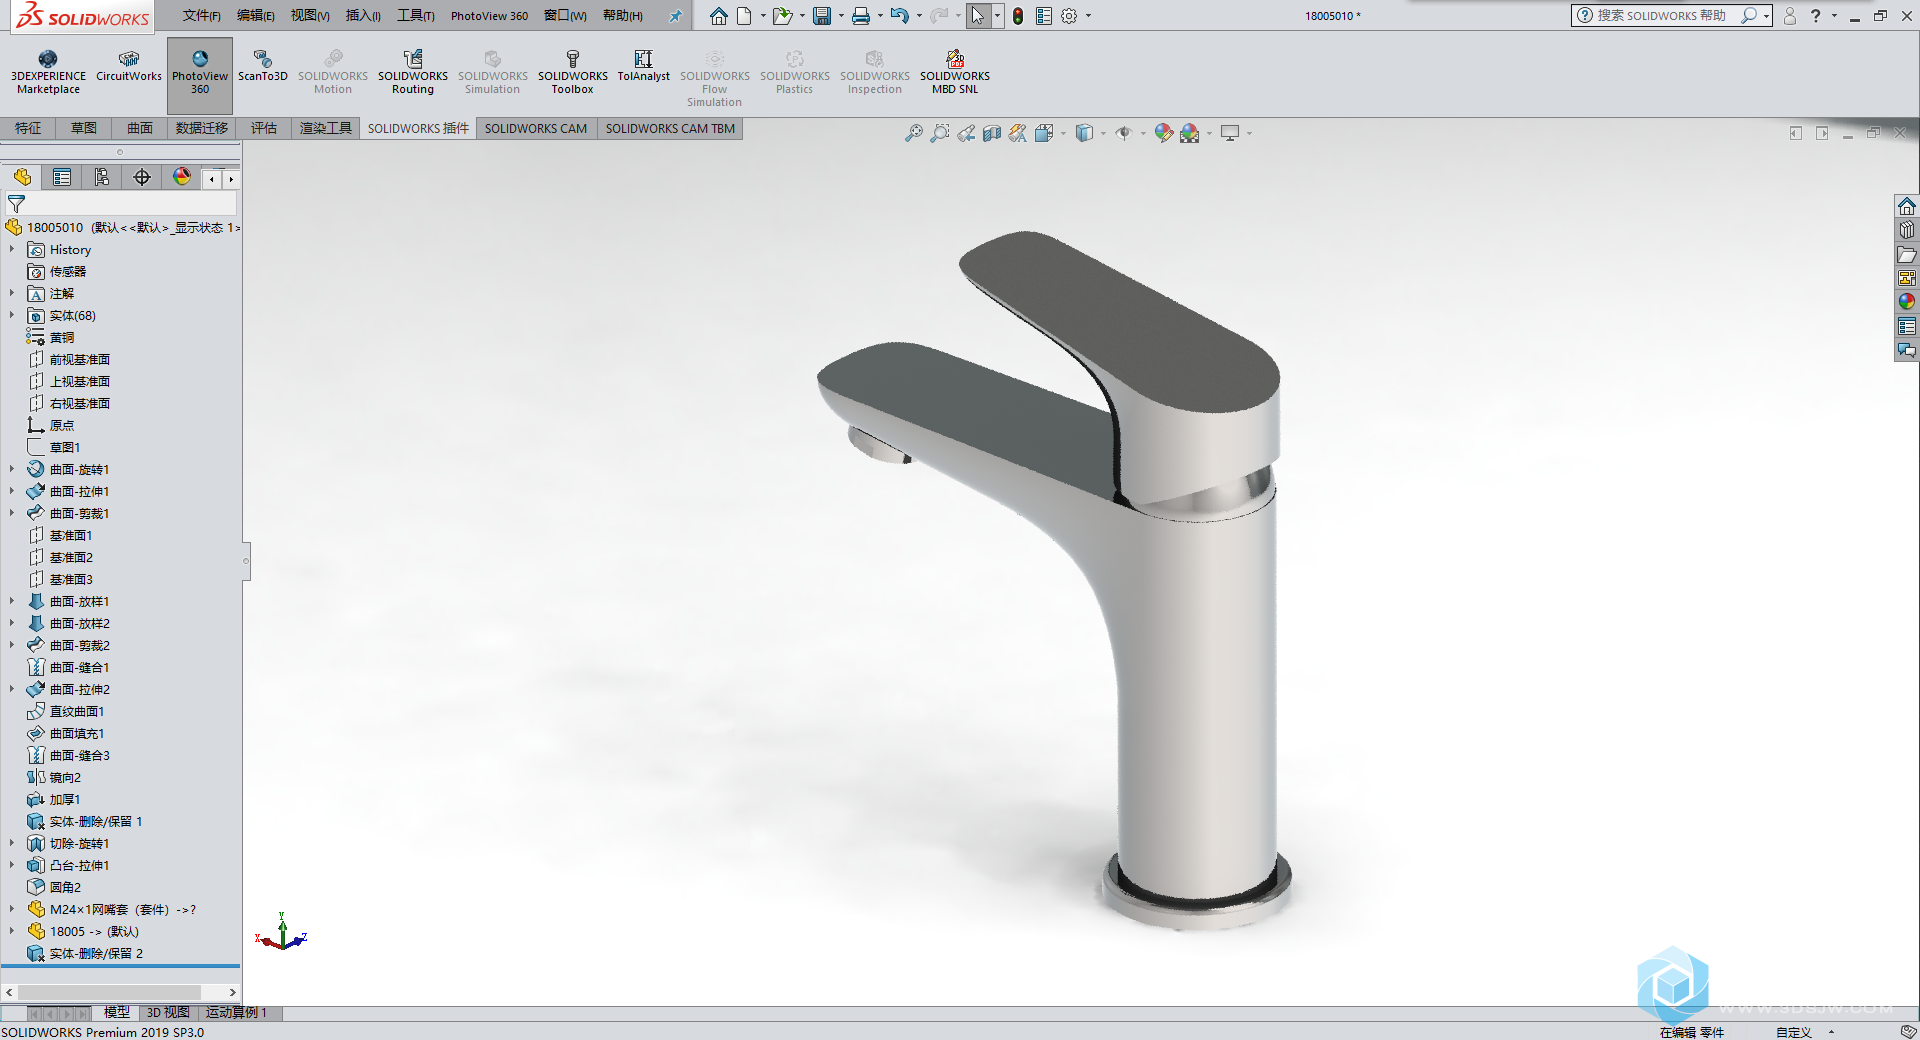Expand the M24×1网嘴套 item
Image resolution: width=1920 pixels, height=1040 pixels.
pos(12,909)
